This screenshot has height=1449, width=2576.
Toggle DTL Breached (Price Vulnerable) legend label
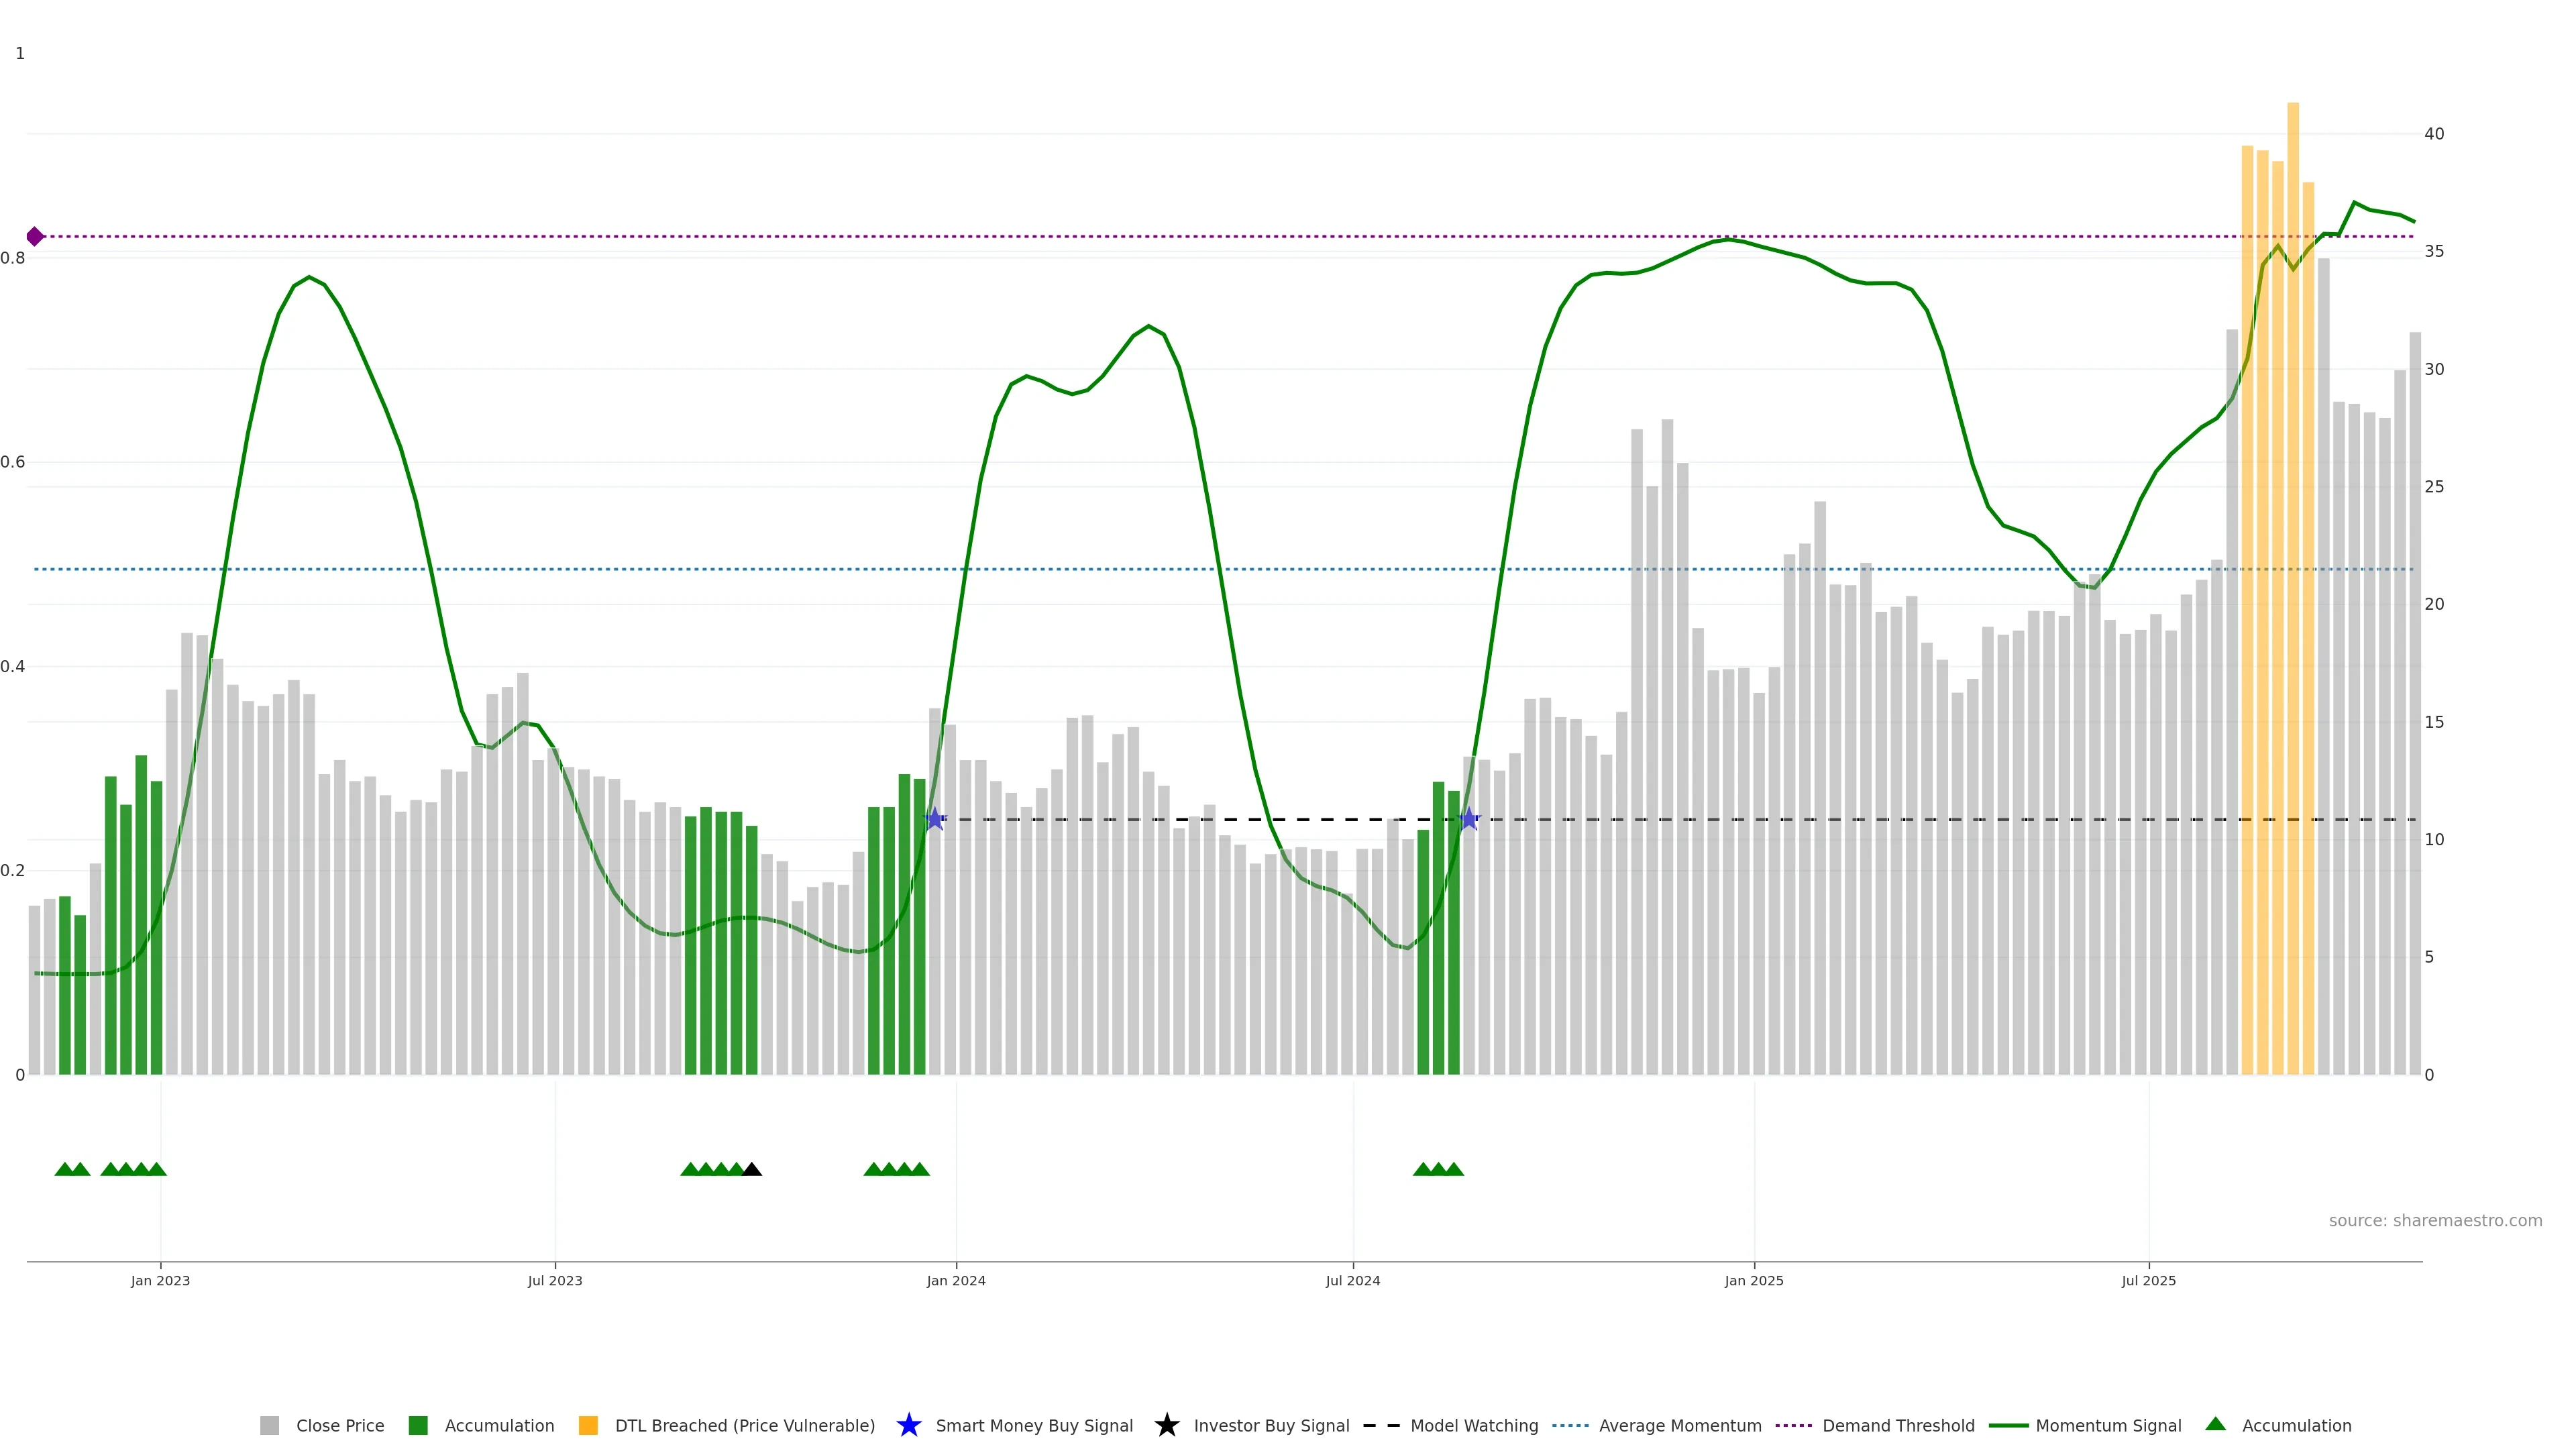tap(744, 1426)
